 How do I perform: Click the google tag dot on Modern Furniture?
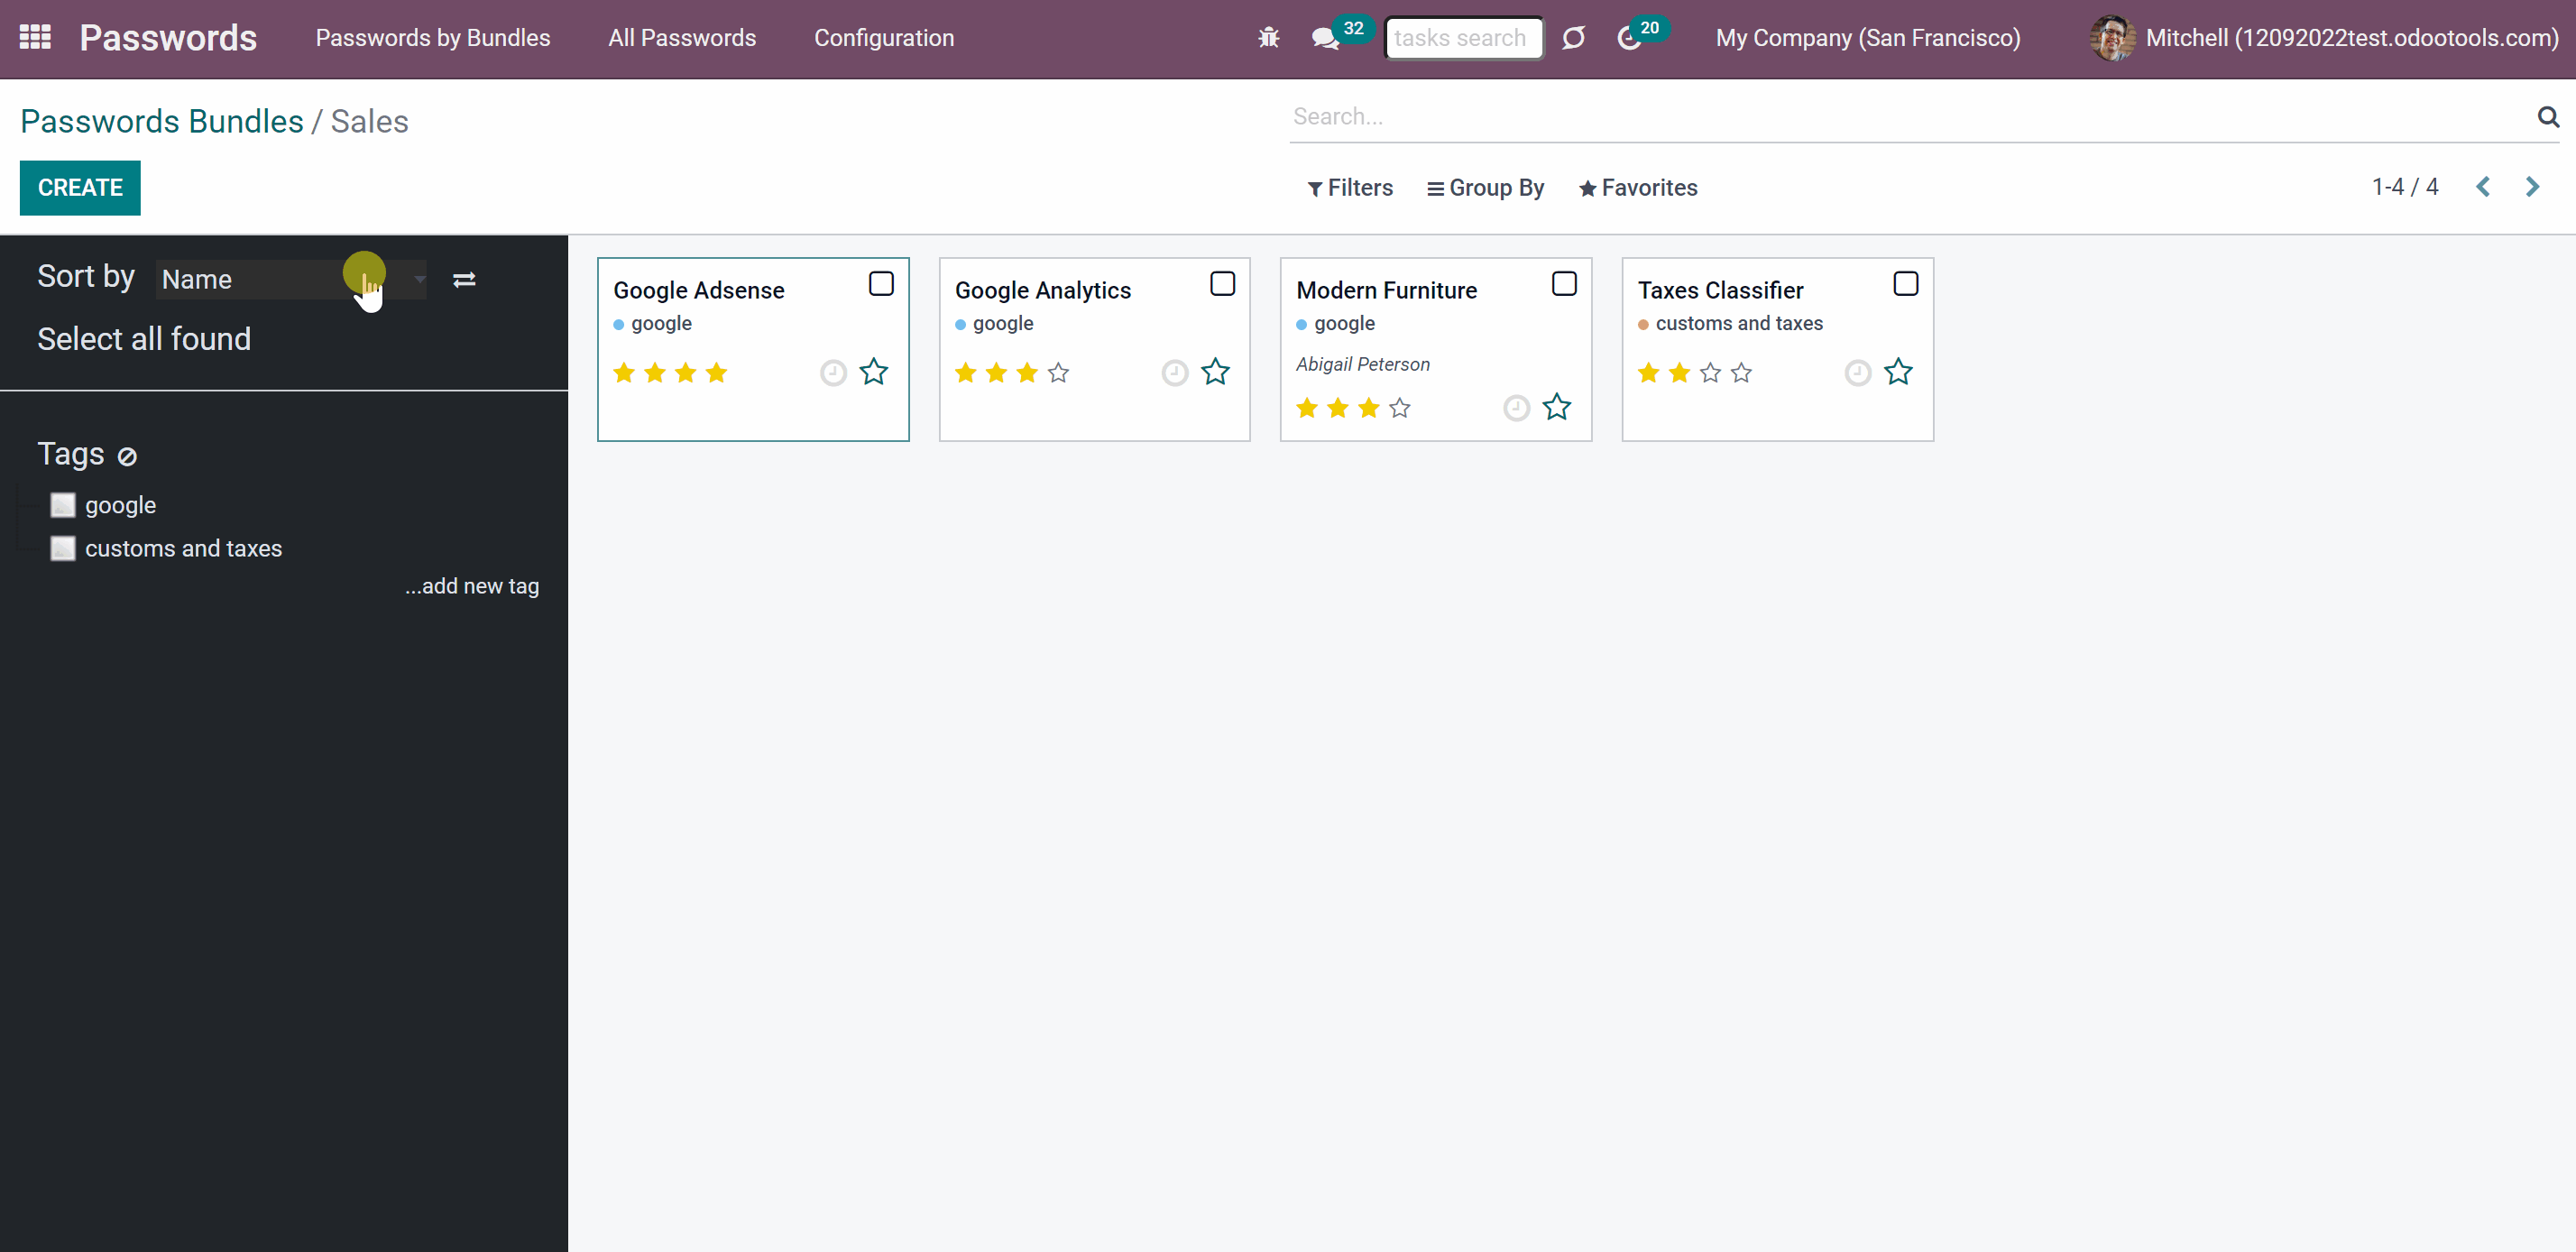(1301, 325)
